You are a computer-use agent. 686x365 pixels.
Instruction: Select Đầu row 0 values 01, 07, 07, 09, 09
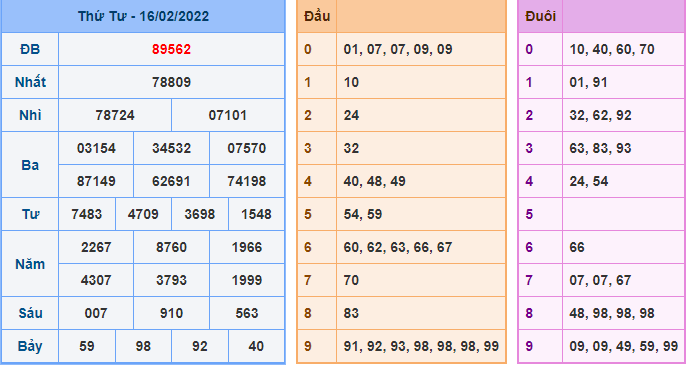point(398,49)
